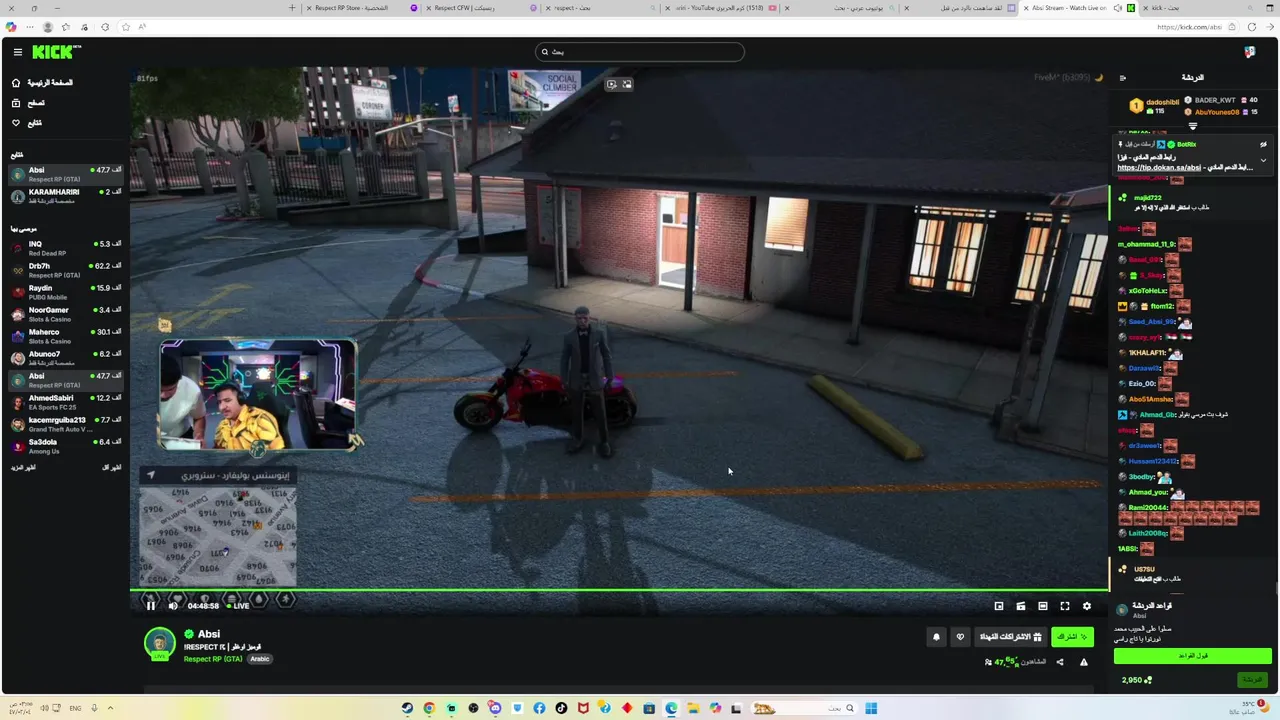Screen dimensions: 1280x720
Task: Expand the pinned message chevron
Action: tap(1263, 160)
